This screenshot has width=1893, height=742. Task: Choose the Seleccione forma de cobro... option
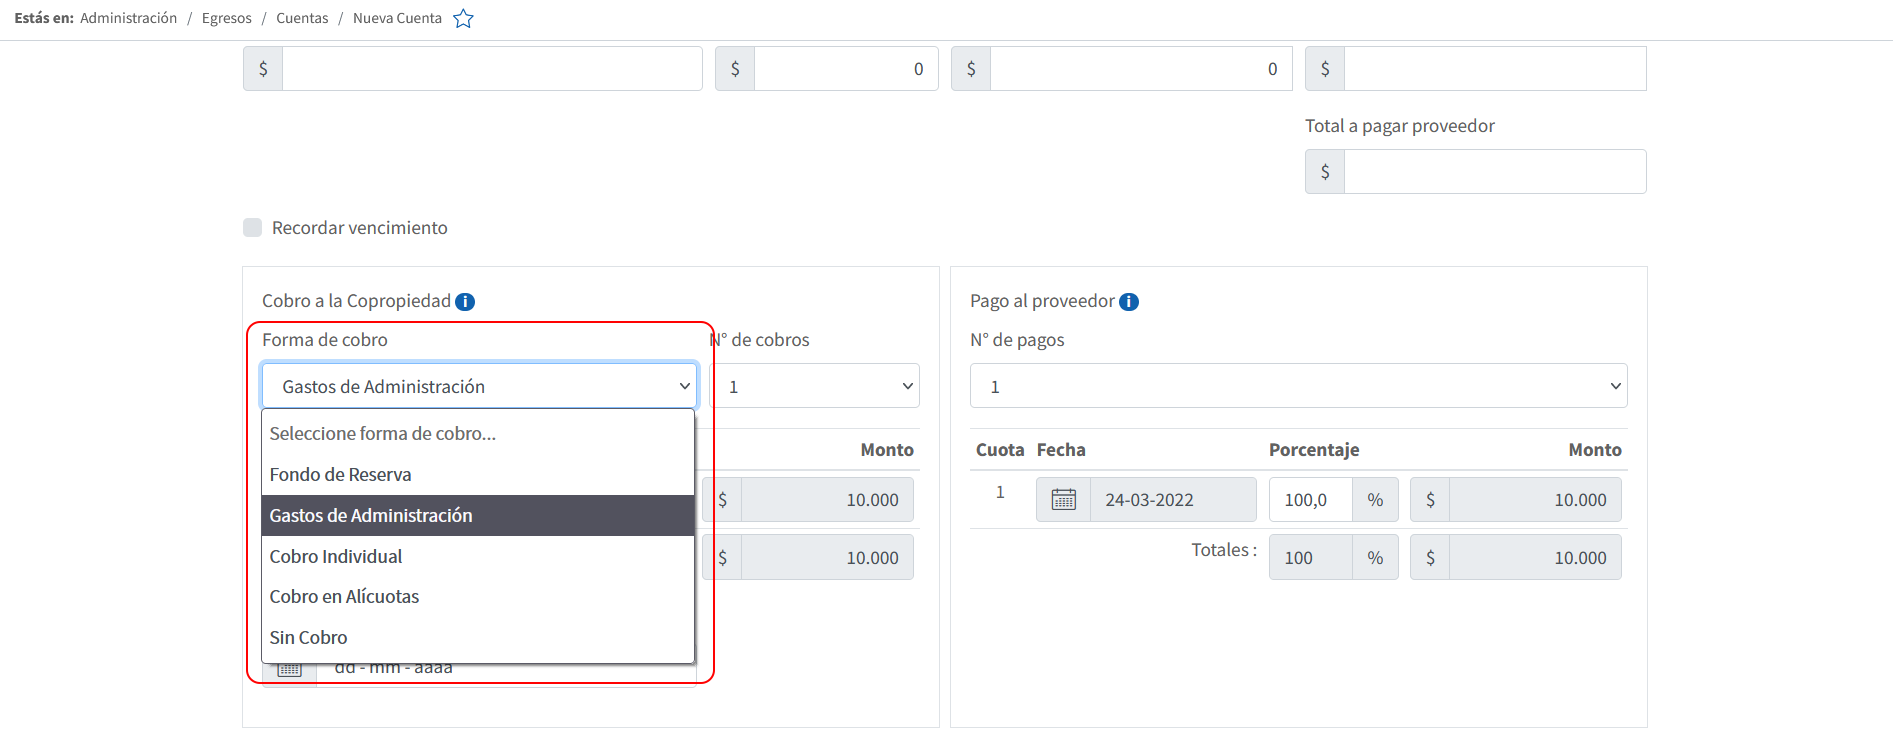pyautogui.click(x=478, y=434)
